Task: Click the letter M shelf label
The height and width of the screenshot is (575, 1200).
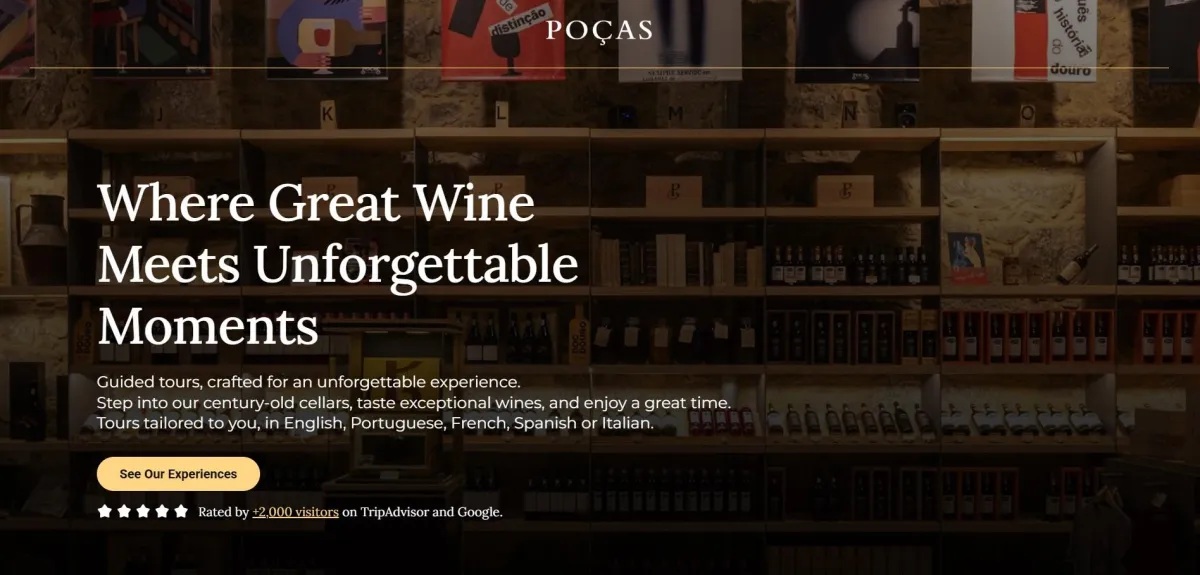Action: 676,113
